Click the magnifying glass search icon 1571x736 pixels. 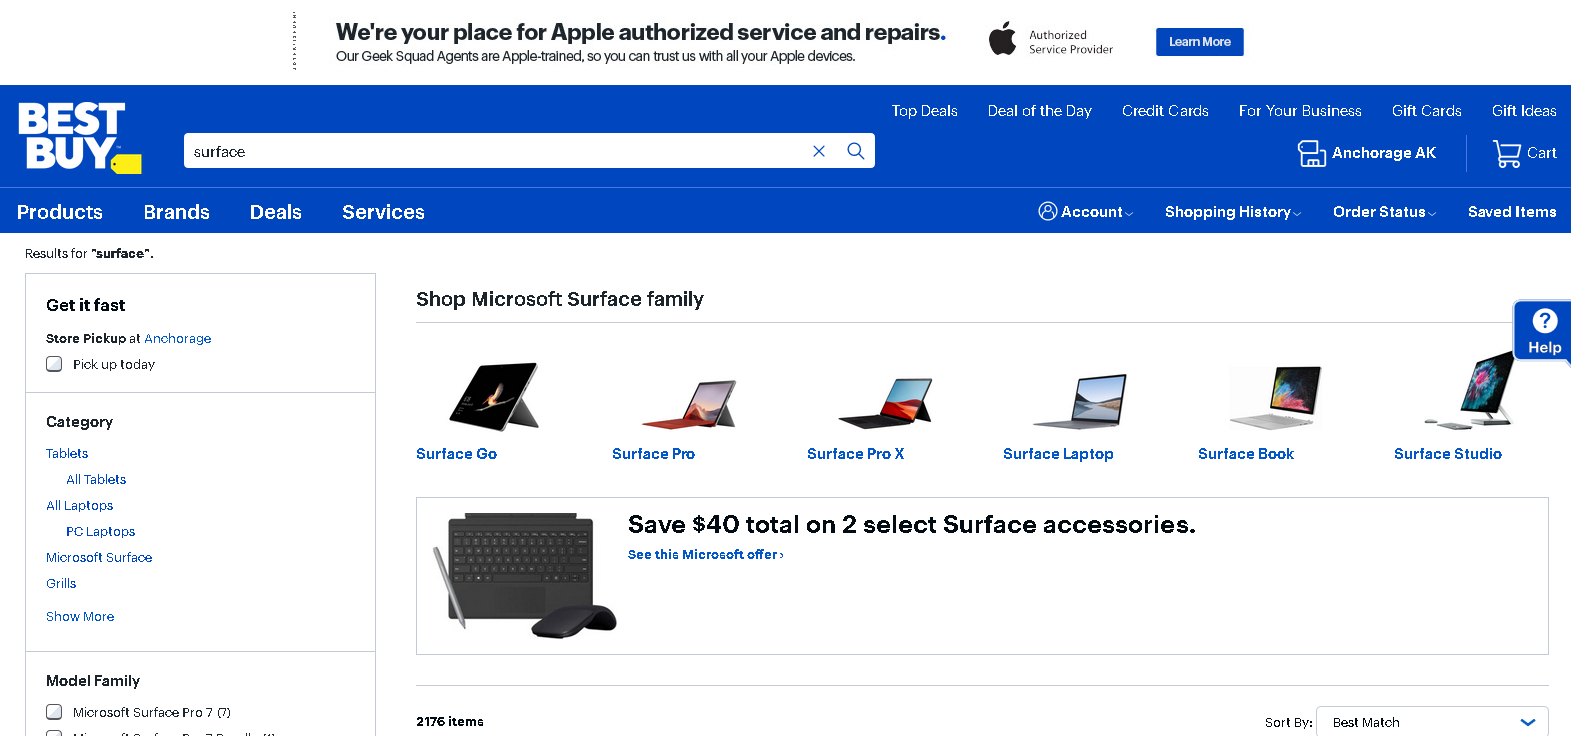coord(856,151)
